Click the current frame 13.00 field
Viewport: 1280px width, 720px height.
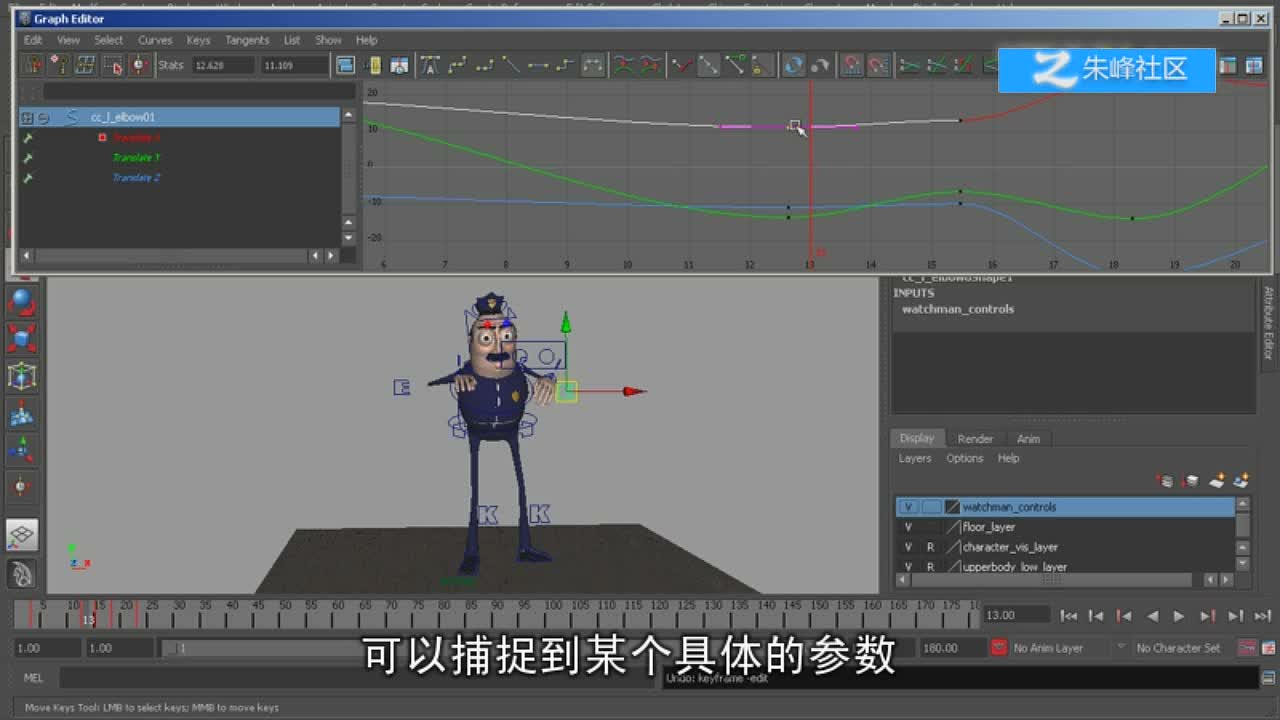coord(1016,615)
